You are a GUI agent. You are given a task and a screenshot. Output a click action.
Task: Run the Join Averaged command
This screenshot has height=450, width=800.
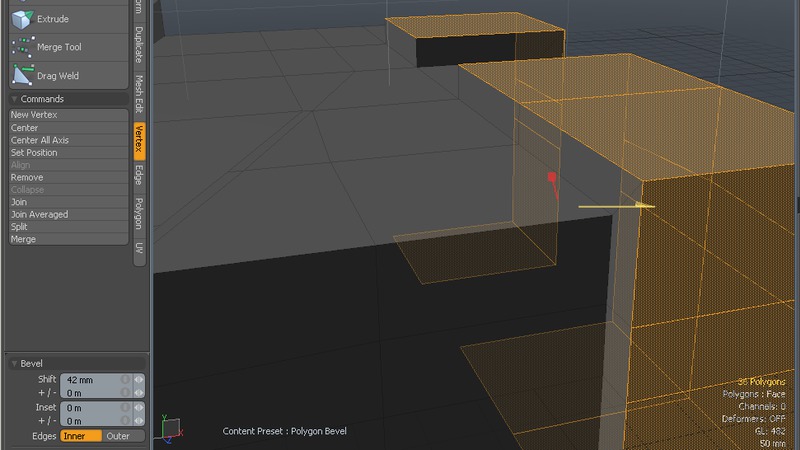point(68,214)
